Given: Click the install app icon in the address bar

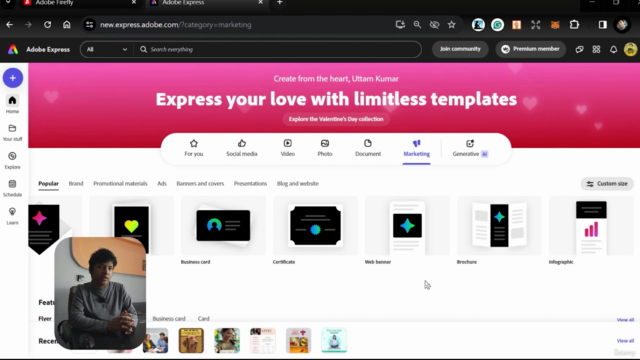Looking at the screenshot, I should tap(400, 25).
